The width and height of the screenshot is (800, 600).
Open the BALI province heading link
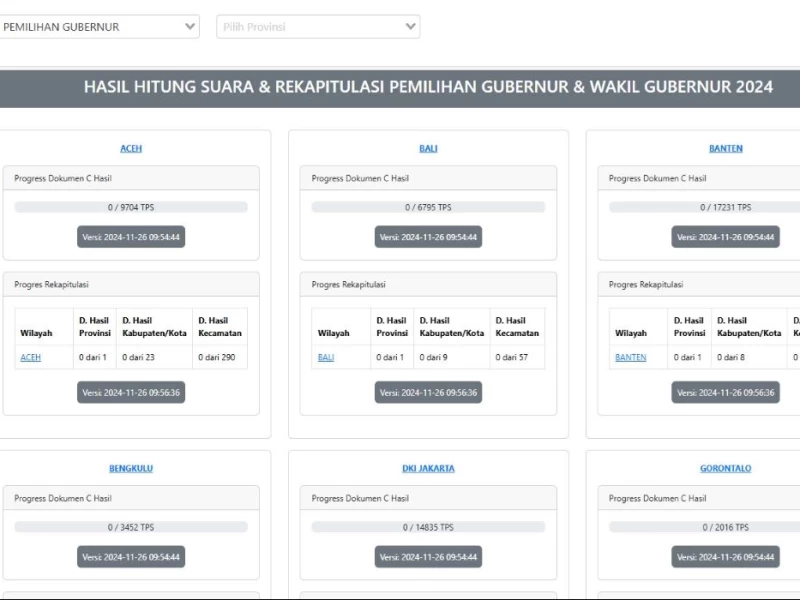coord(428,148)
